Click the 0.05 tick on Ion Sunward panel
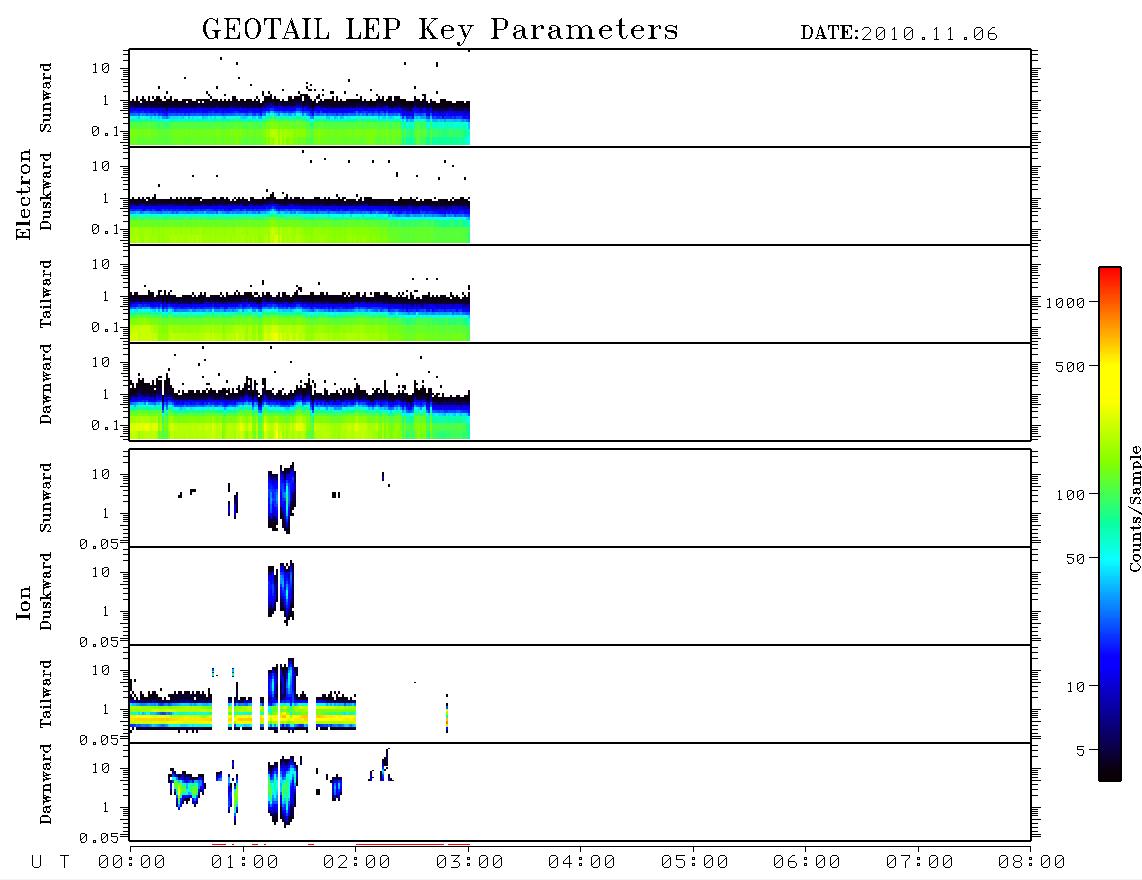1142x880 pixels. click(99, 544)
